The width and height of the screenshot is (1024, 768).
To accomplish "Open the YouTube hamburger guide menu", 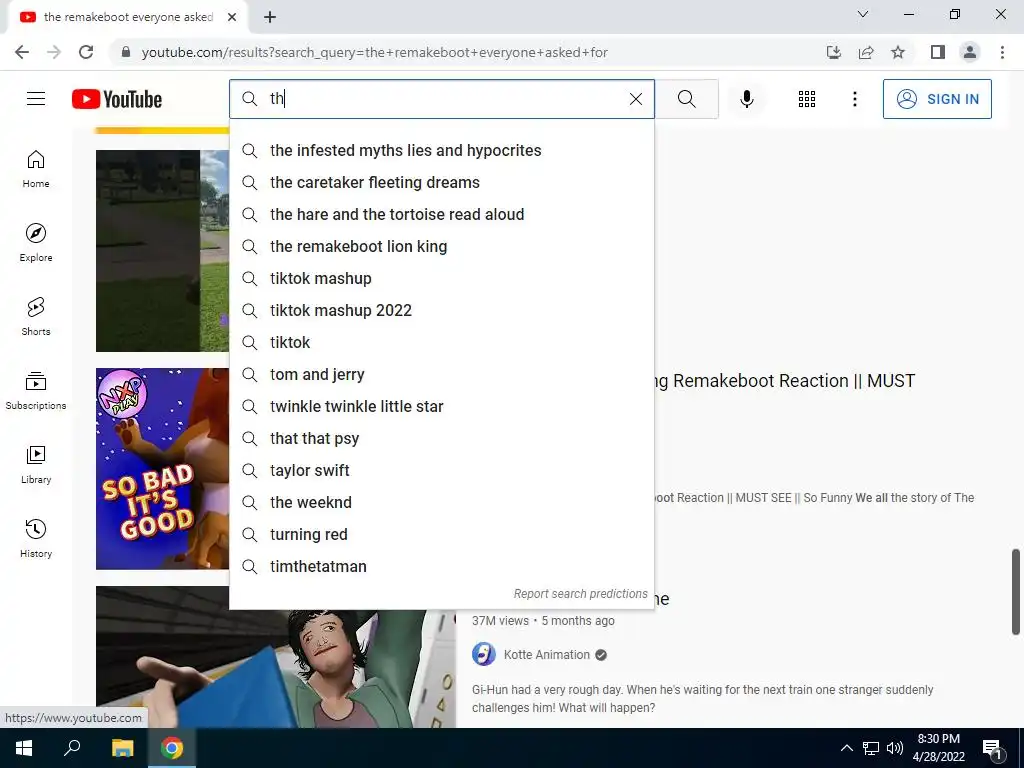I will tap(36, 99).
